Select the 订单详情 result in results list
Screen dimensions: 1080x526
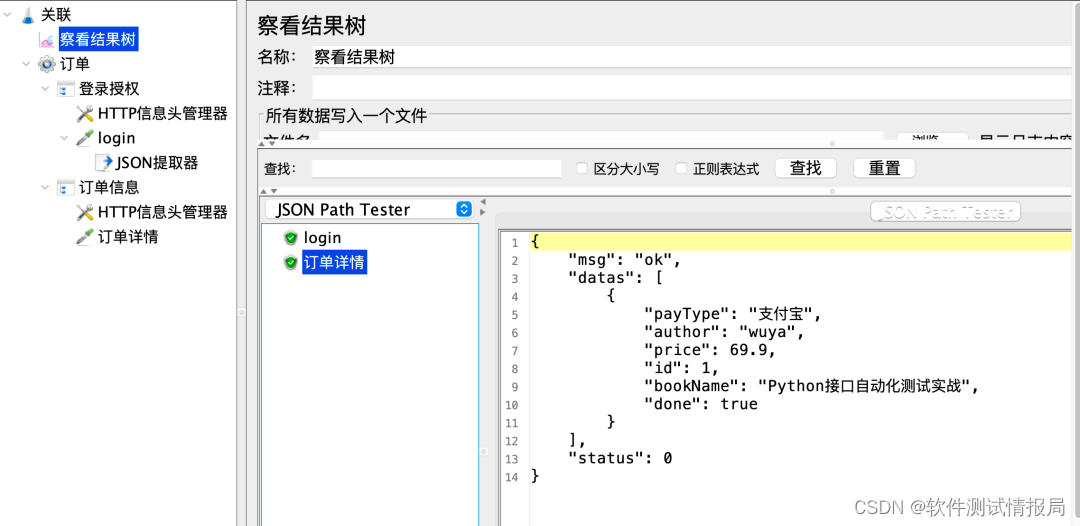335,262
